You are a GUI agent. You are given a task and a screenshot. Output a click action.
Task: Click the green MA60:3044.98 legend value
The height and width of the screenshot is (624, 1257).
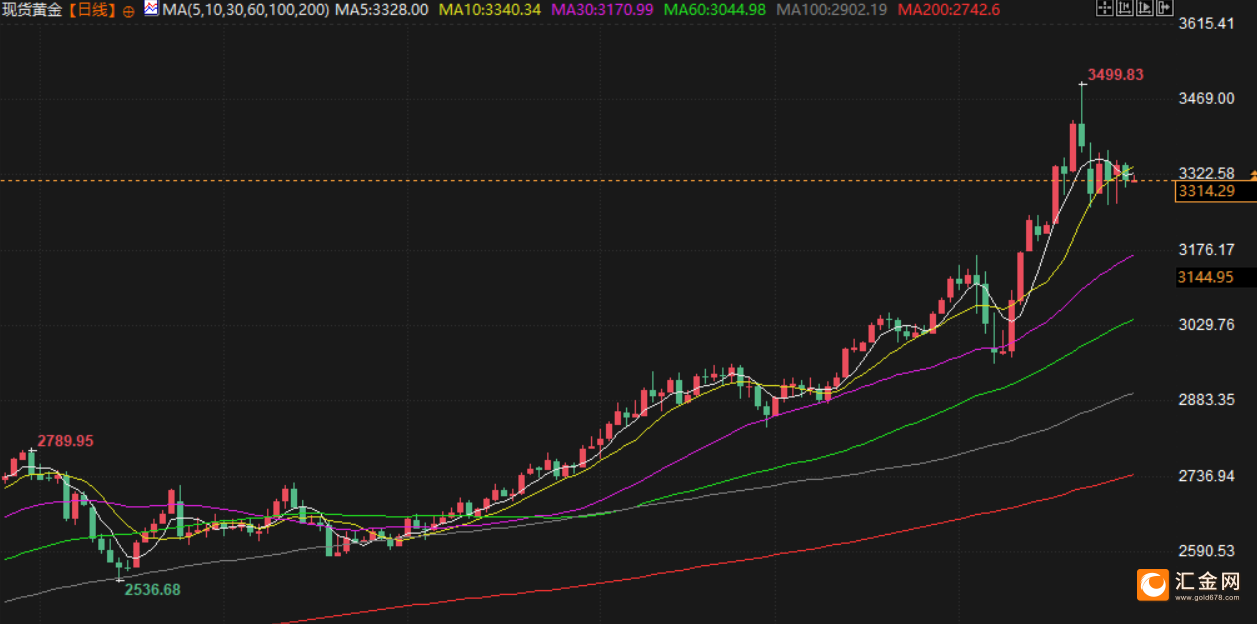coord(715,10)
